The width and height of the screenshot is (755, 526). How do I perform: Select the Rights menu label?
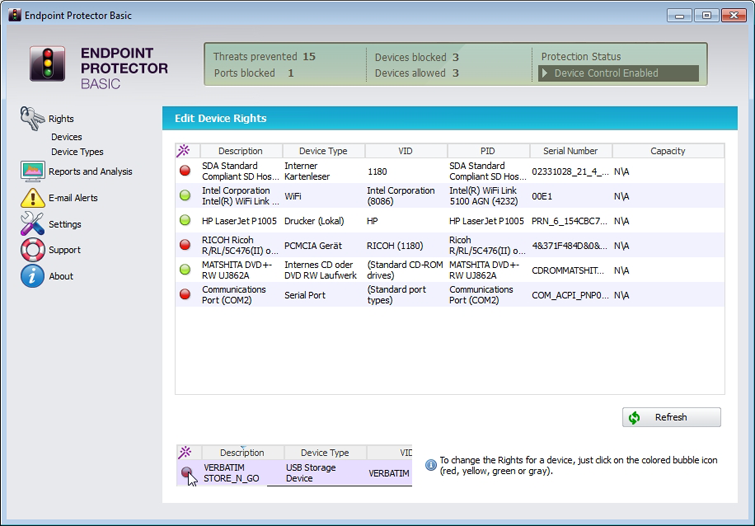pyautogui.click(x=61, y=118)
